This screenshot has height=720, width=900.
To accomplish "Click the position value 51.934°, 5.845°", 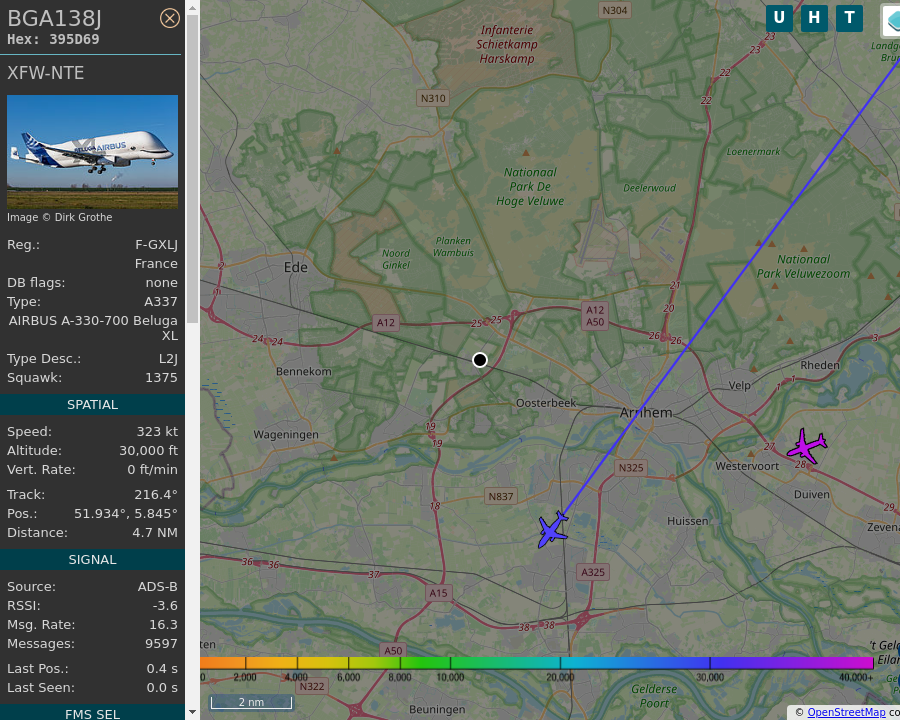I will [126, 514].
